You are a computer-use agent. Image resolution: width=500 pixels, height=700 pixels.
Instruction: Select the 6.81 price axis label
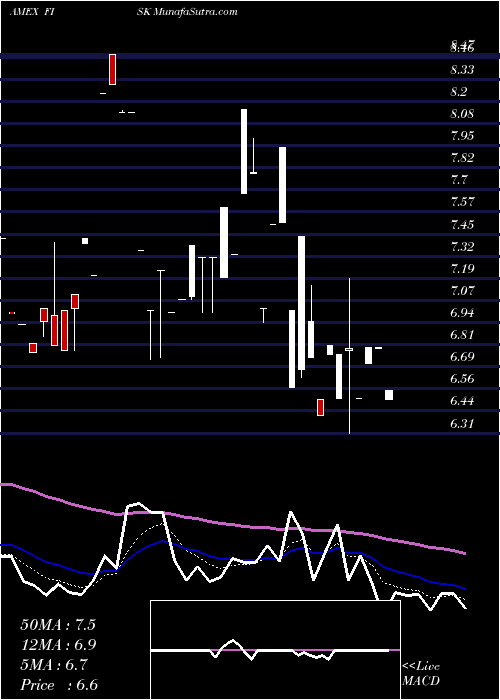pyautogui.click(x=462, y=335)
